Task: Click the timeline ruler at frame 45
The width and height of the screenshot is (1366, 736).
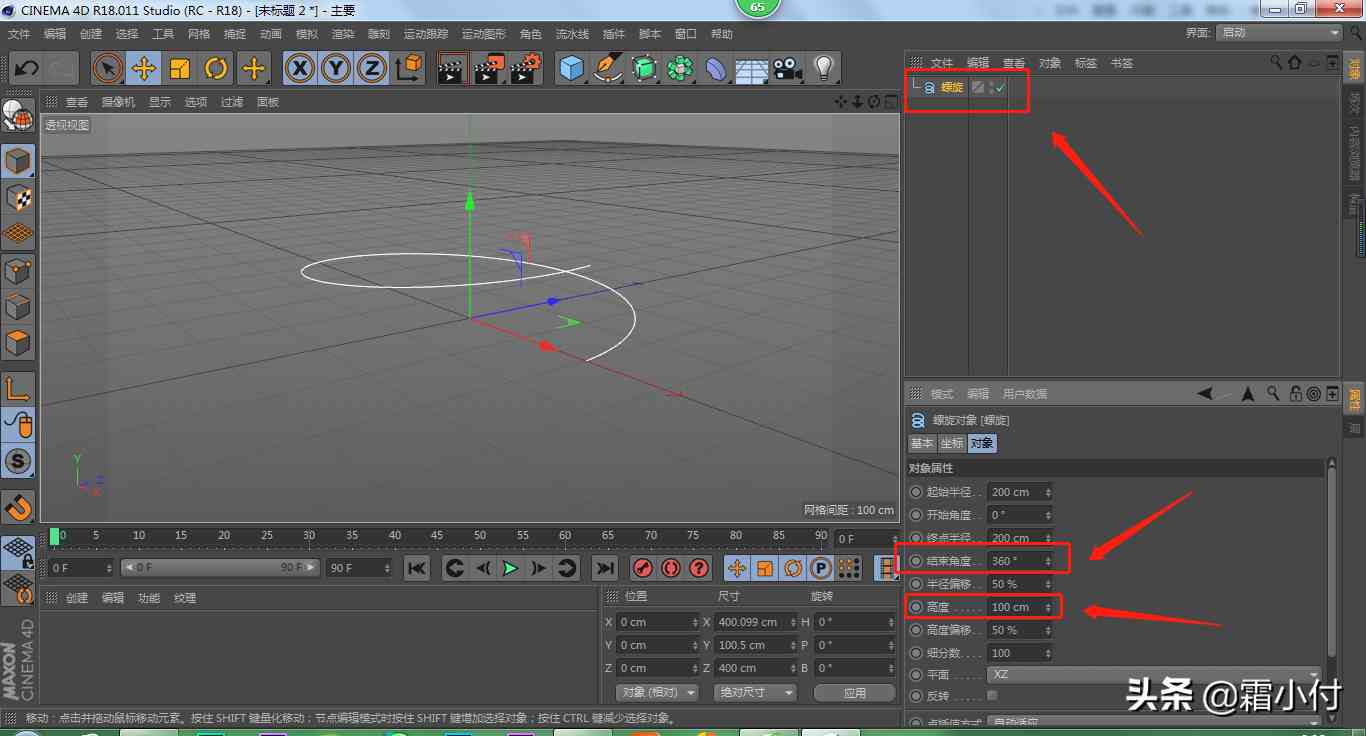Action: [x=437, y=536]
